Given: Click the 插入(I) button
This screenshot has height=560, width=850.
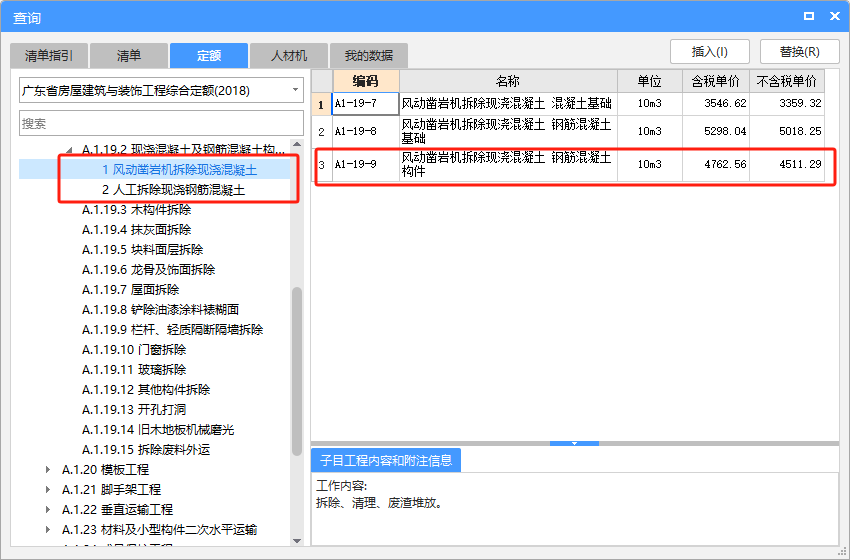Looking at the screenshot, I should click(x=710, y=52).
